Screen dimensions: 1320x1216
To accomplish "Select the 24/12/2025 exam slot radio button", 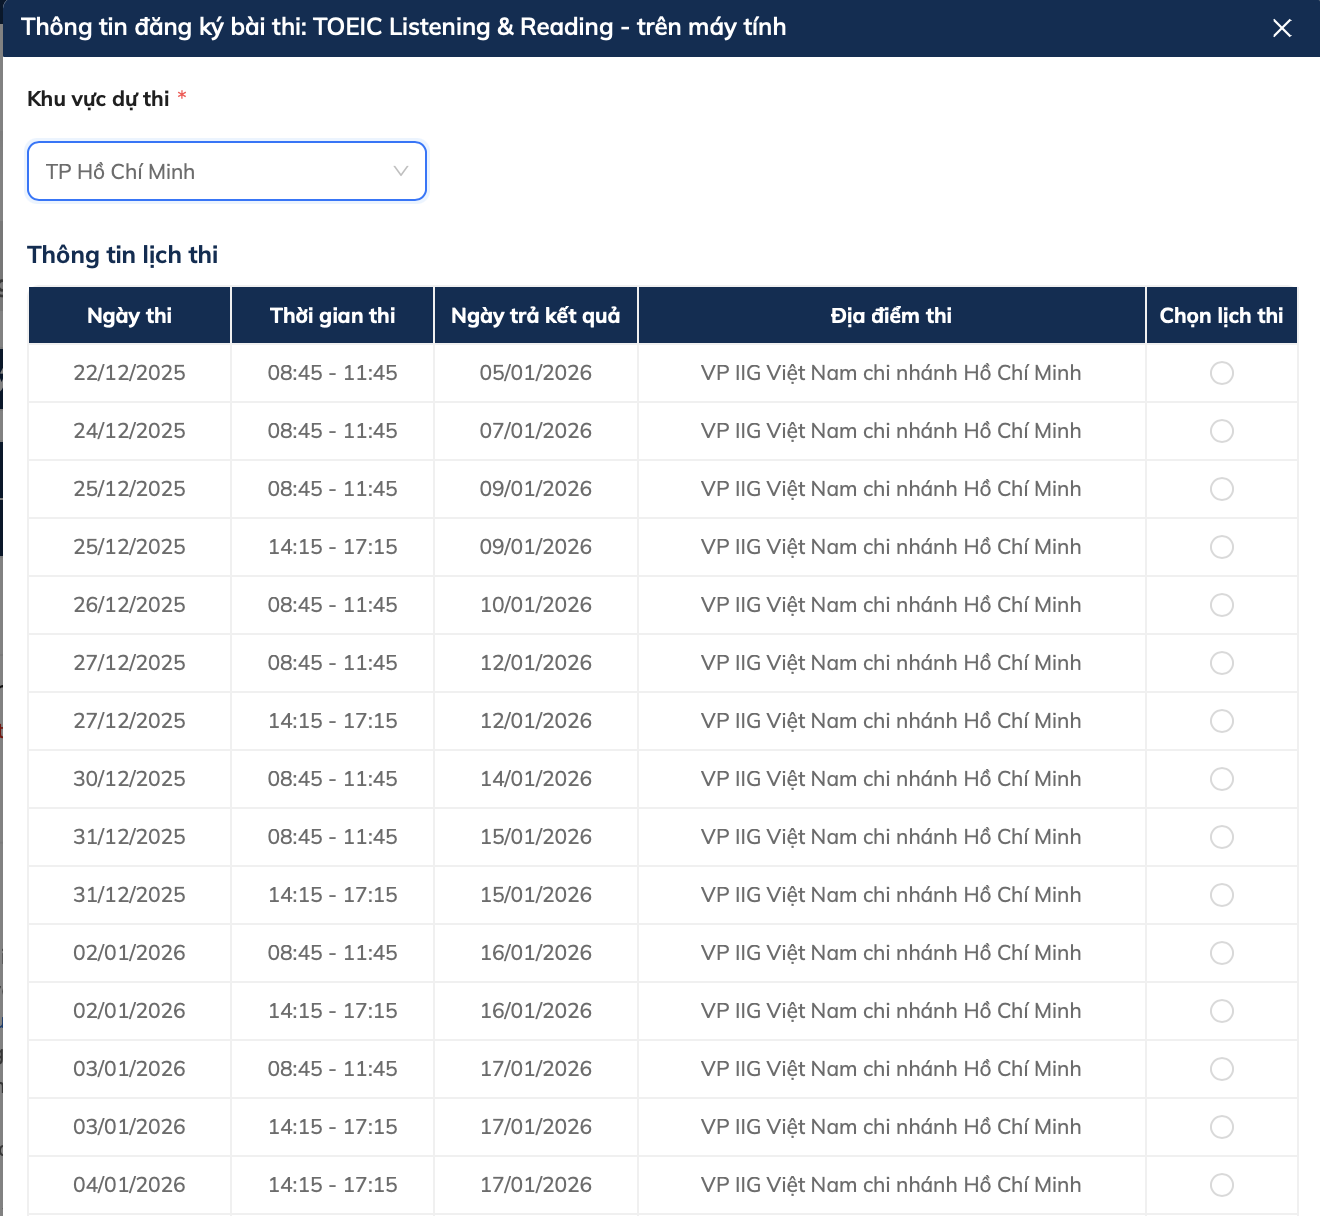I will [1221, 431].
